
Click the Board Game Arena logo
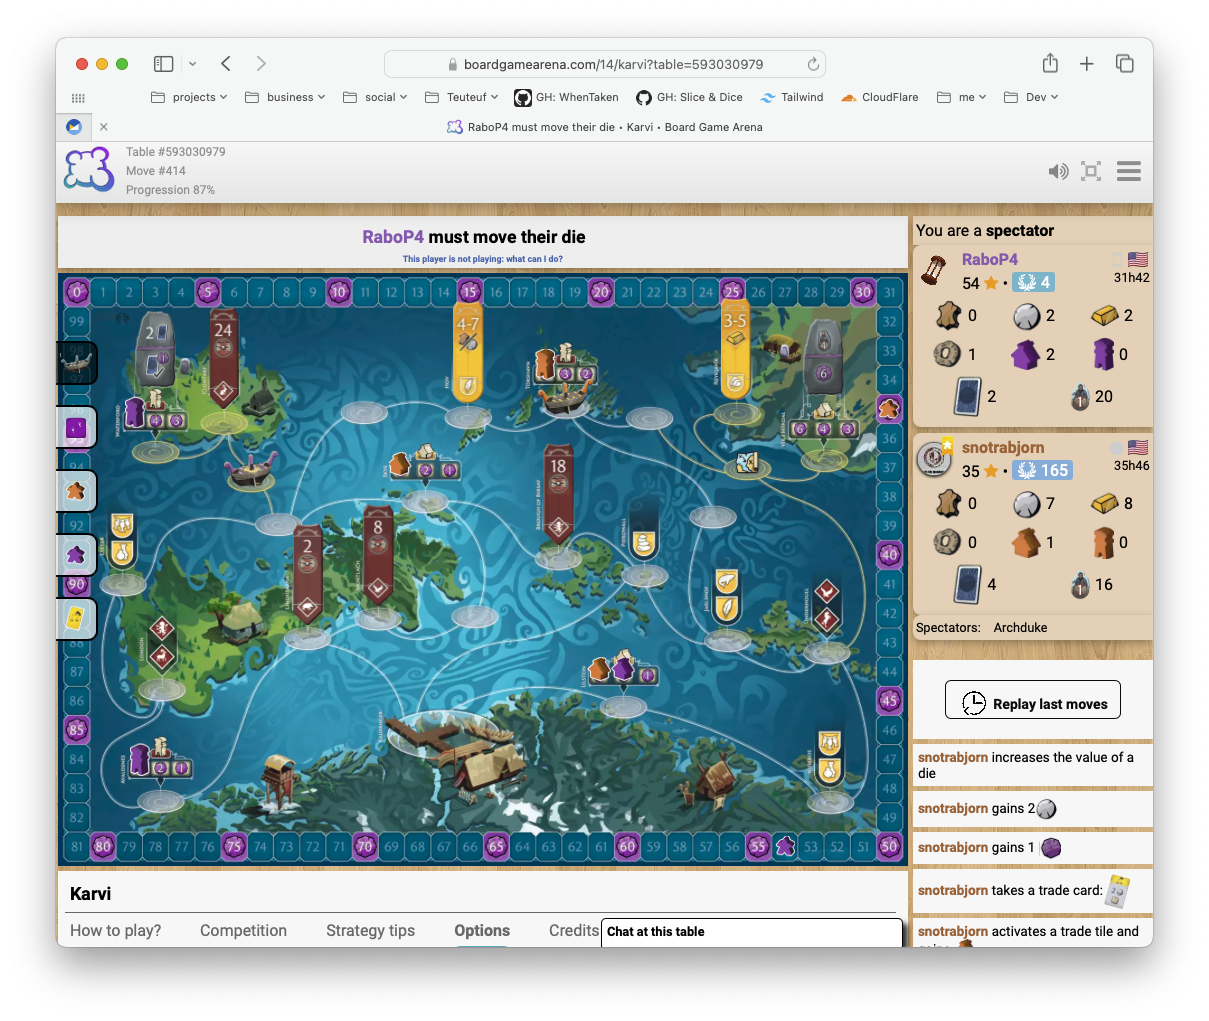click(89, 170)
